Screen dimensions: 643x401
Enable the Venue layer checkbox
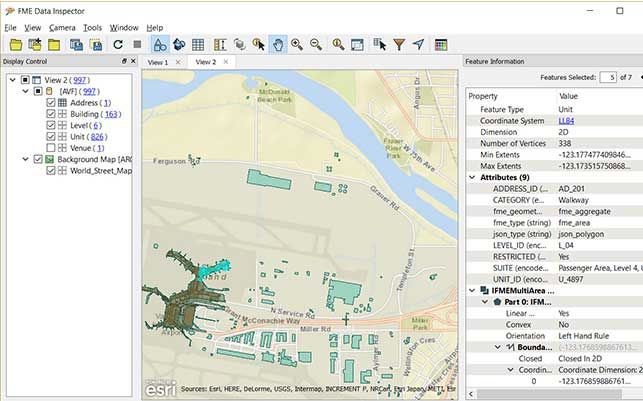tap(51, 148)
